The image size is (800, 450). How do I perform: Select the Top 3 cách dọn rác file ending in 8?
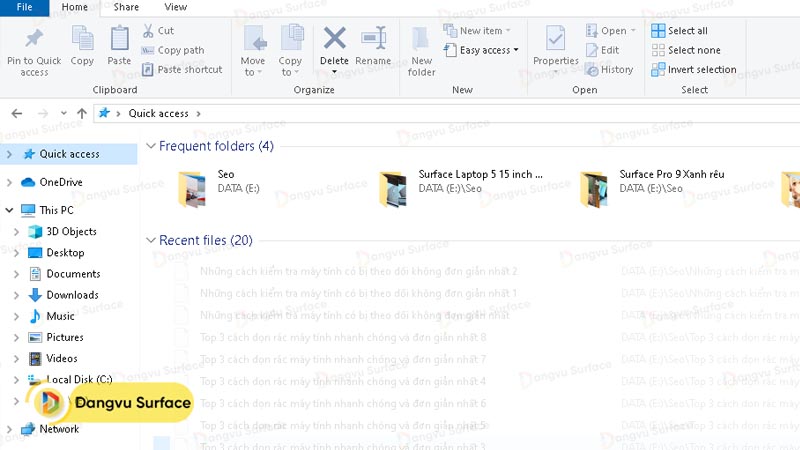click(343, 337)
